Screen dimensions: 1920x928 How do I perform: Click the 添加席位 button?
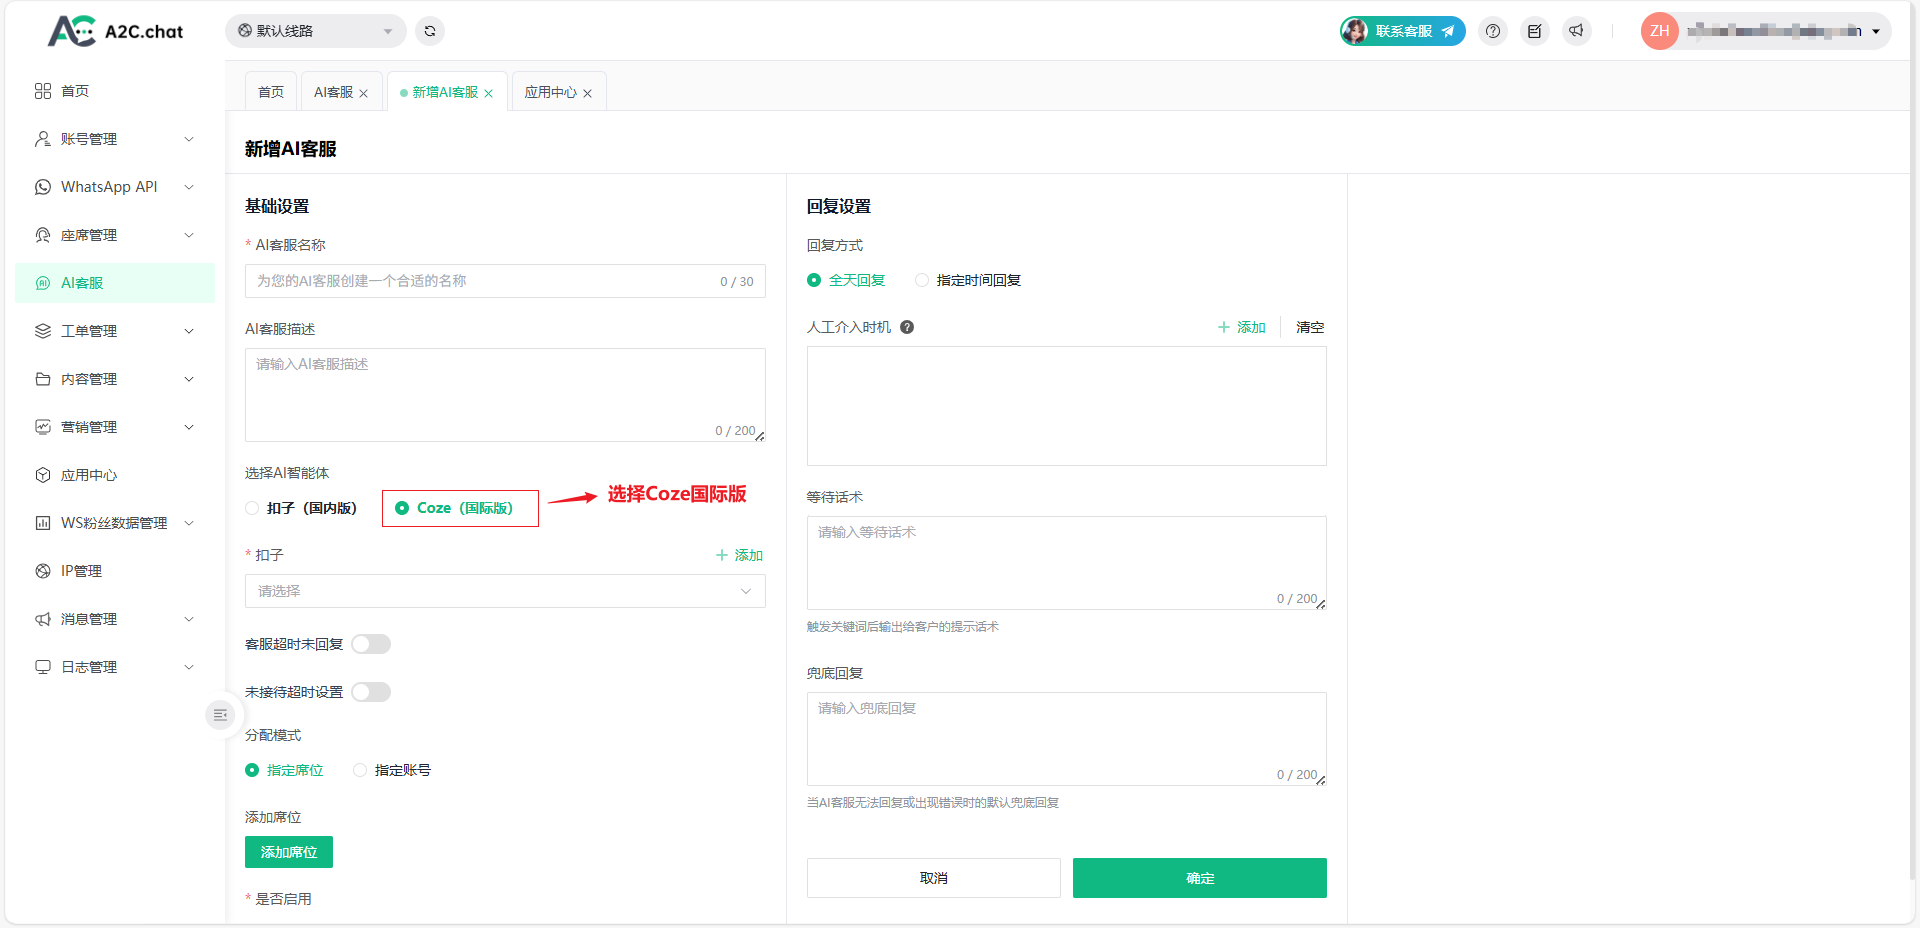click(289, 852)
